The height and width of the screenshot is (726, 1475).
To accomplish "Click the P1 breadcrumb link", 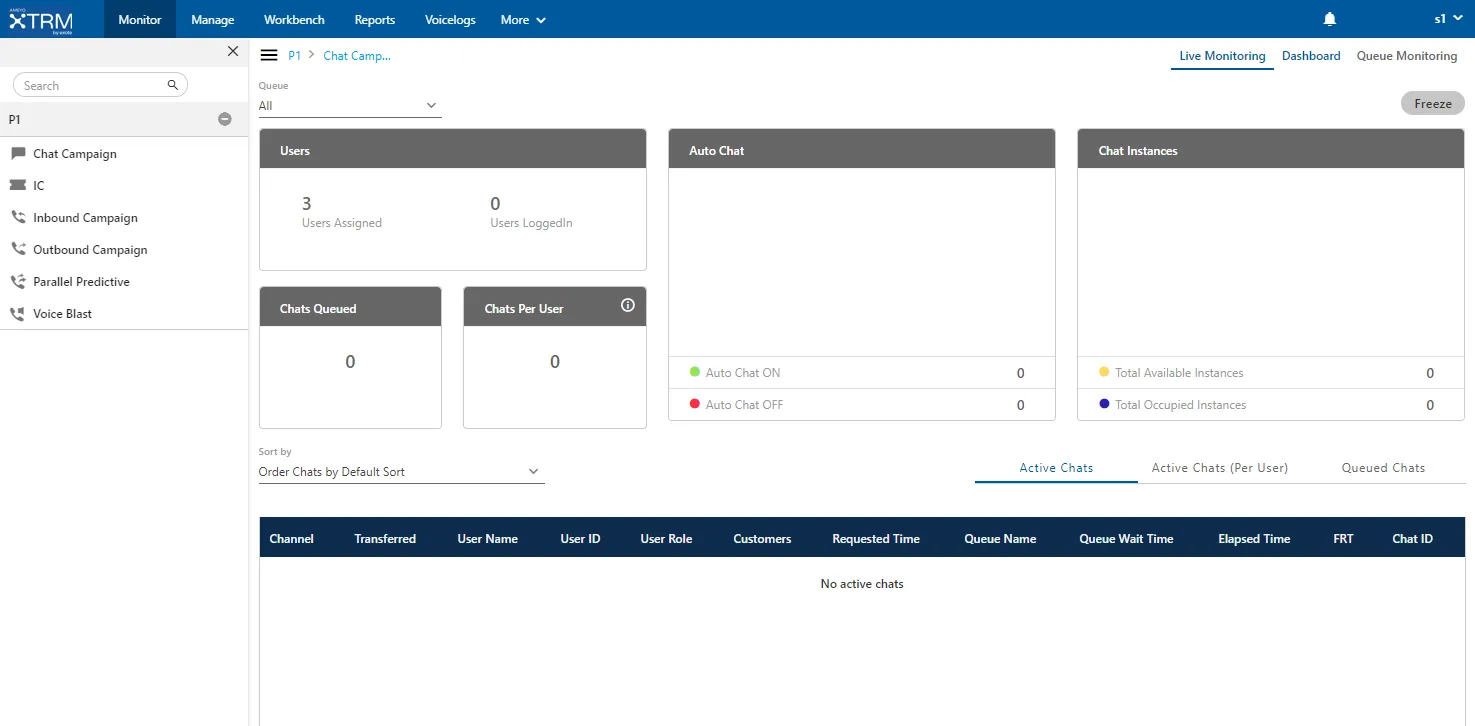I will [x=295, y=56].
